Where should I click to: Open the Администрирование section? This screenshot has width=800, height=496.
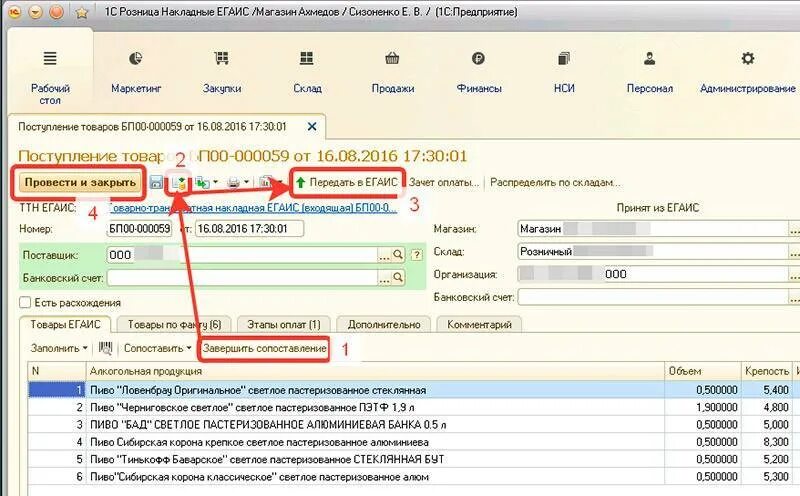click(x=747, y=72)
